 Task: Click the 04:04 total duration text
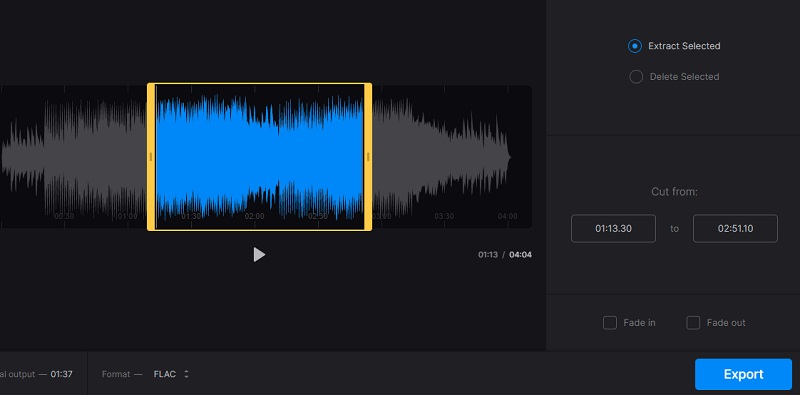click(520, 255)
